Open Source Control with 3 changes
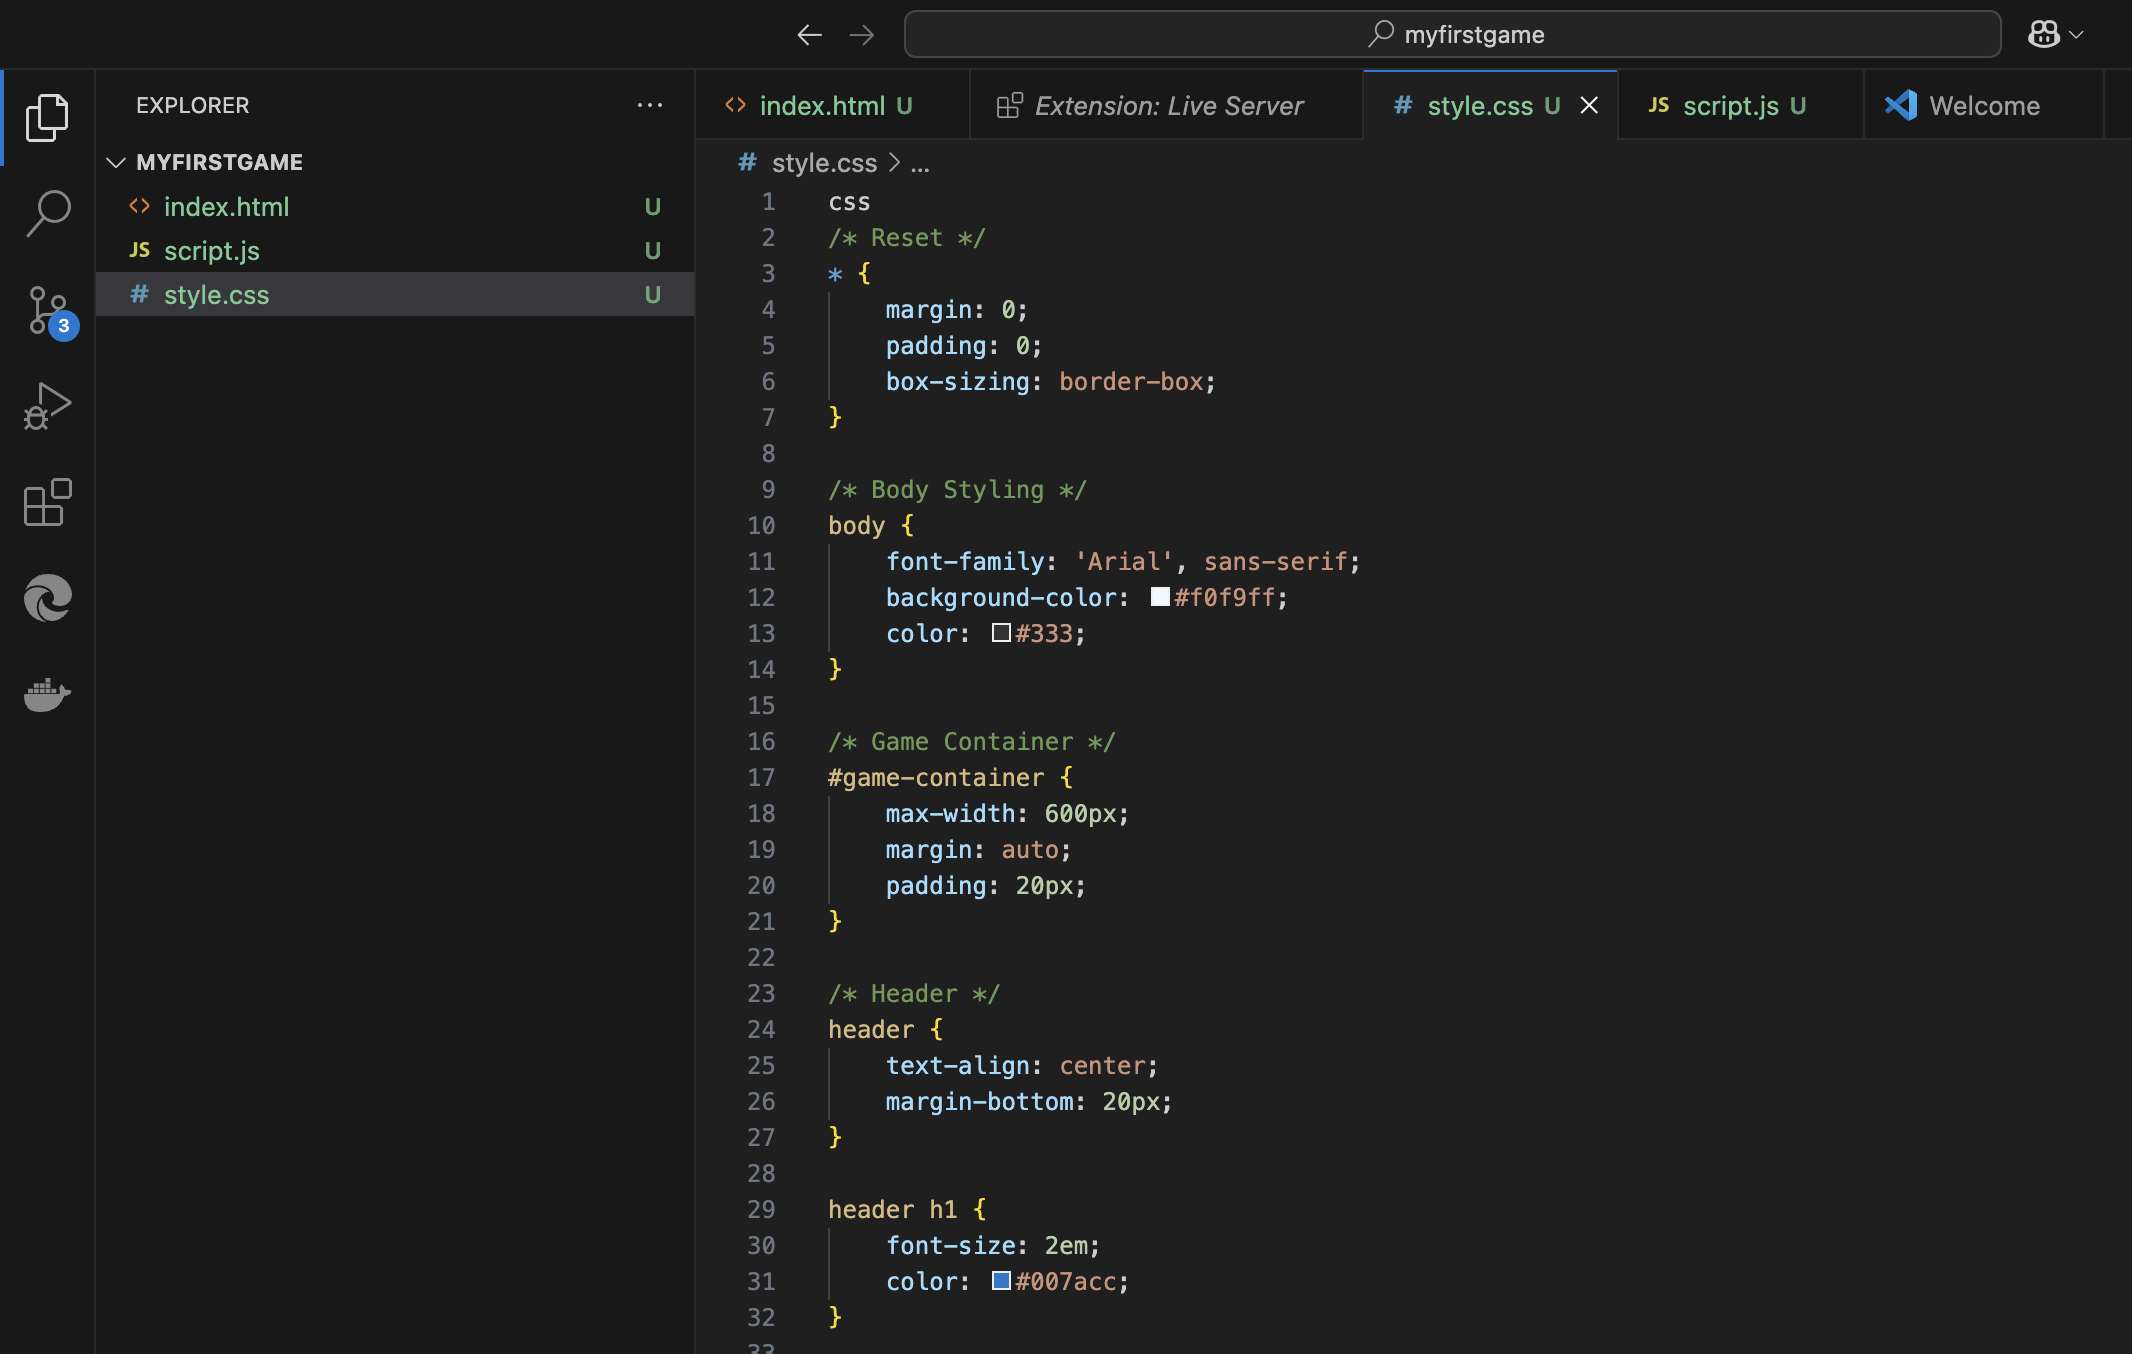 47,310
